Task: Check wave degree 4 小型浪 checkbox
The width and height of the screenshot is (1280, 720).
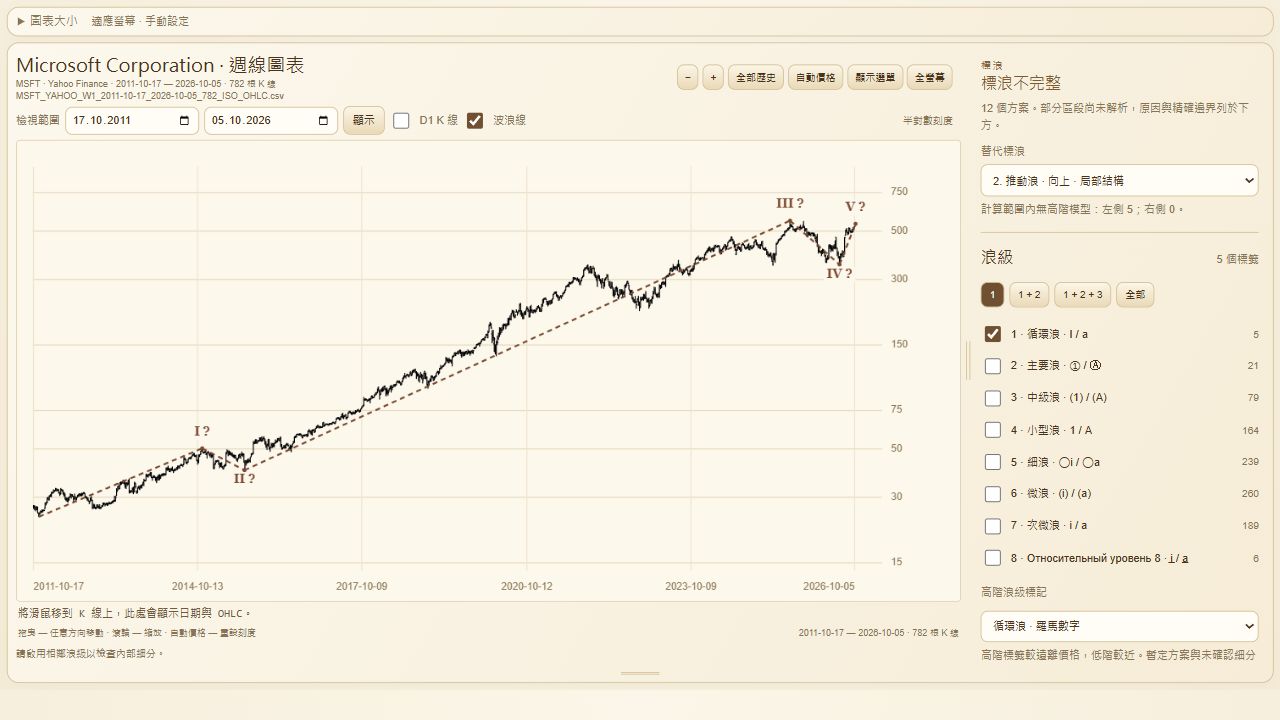Action: 993,430
